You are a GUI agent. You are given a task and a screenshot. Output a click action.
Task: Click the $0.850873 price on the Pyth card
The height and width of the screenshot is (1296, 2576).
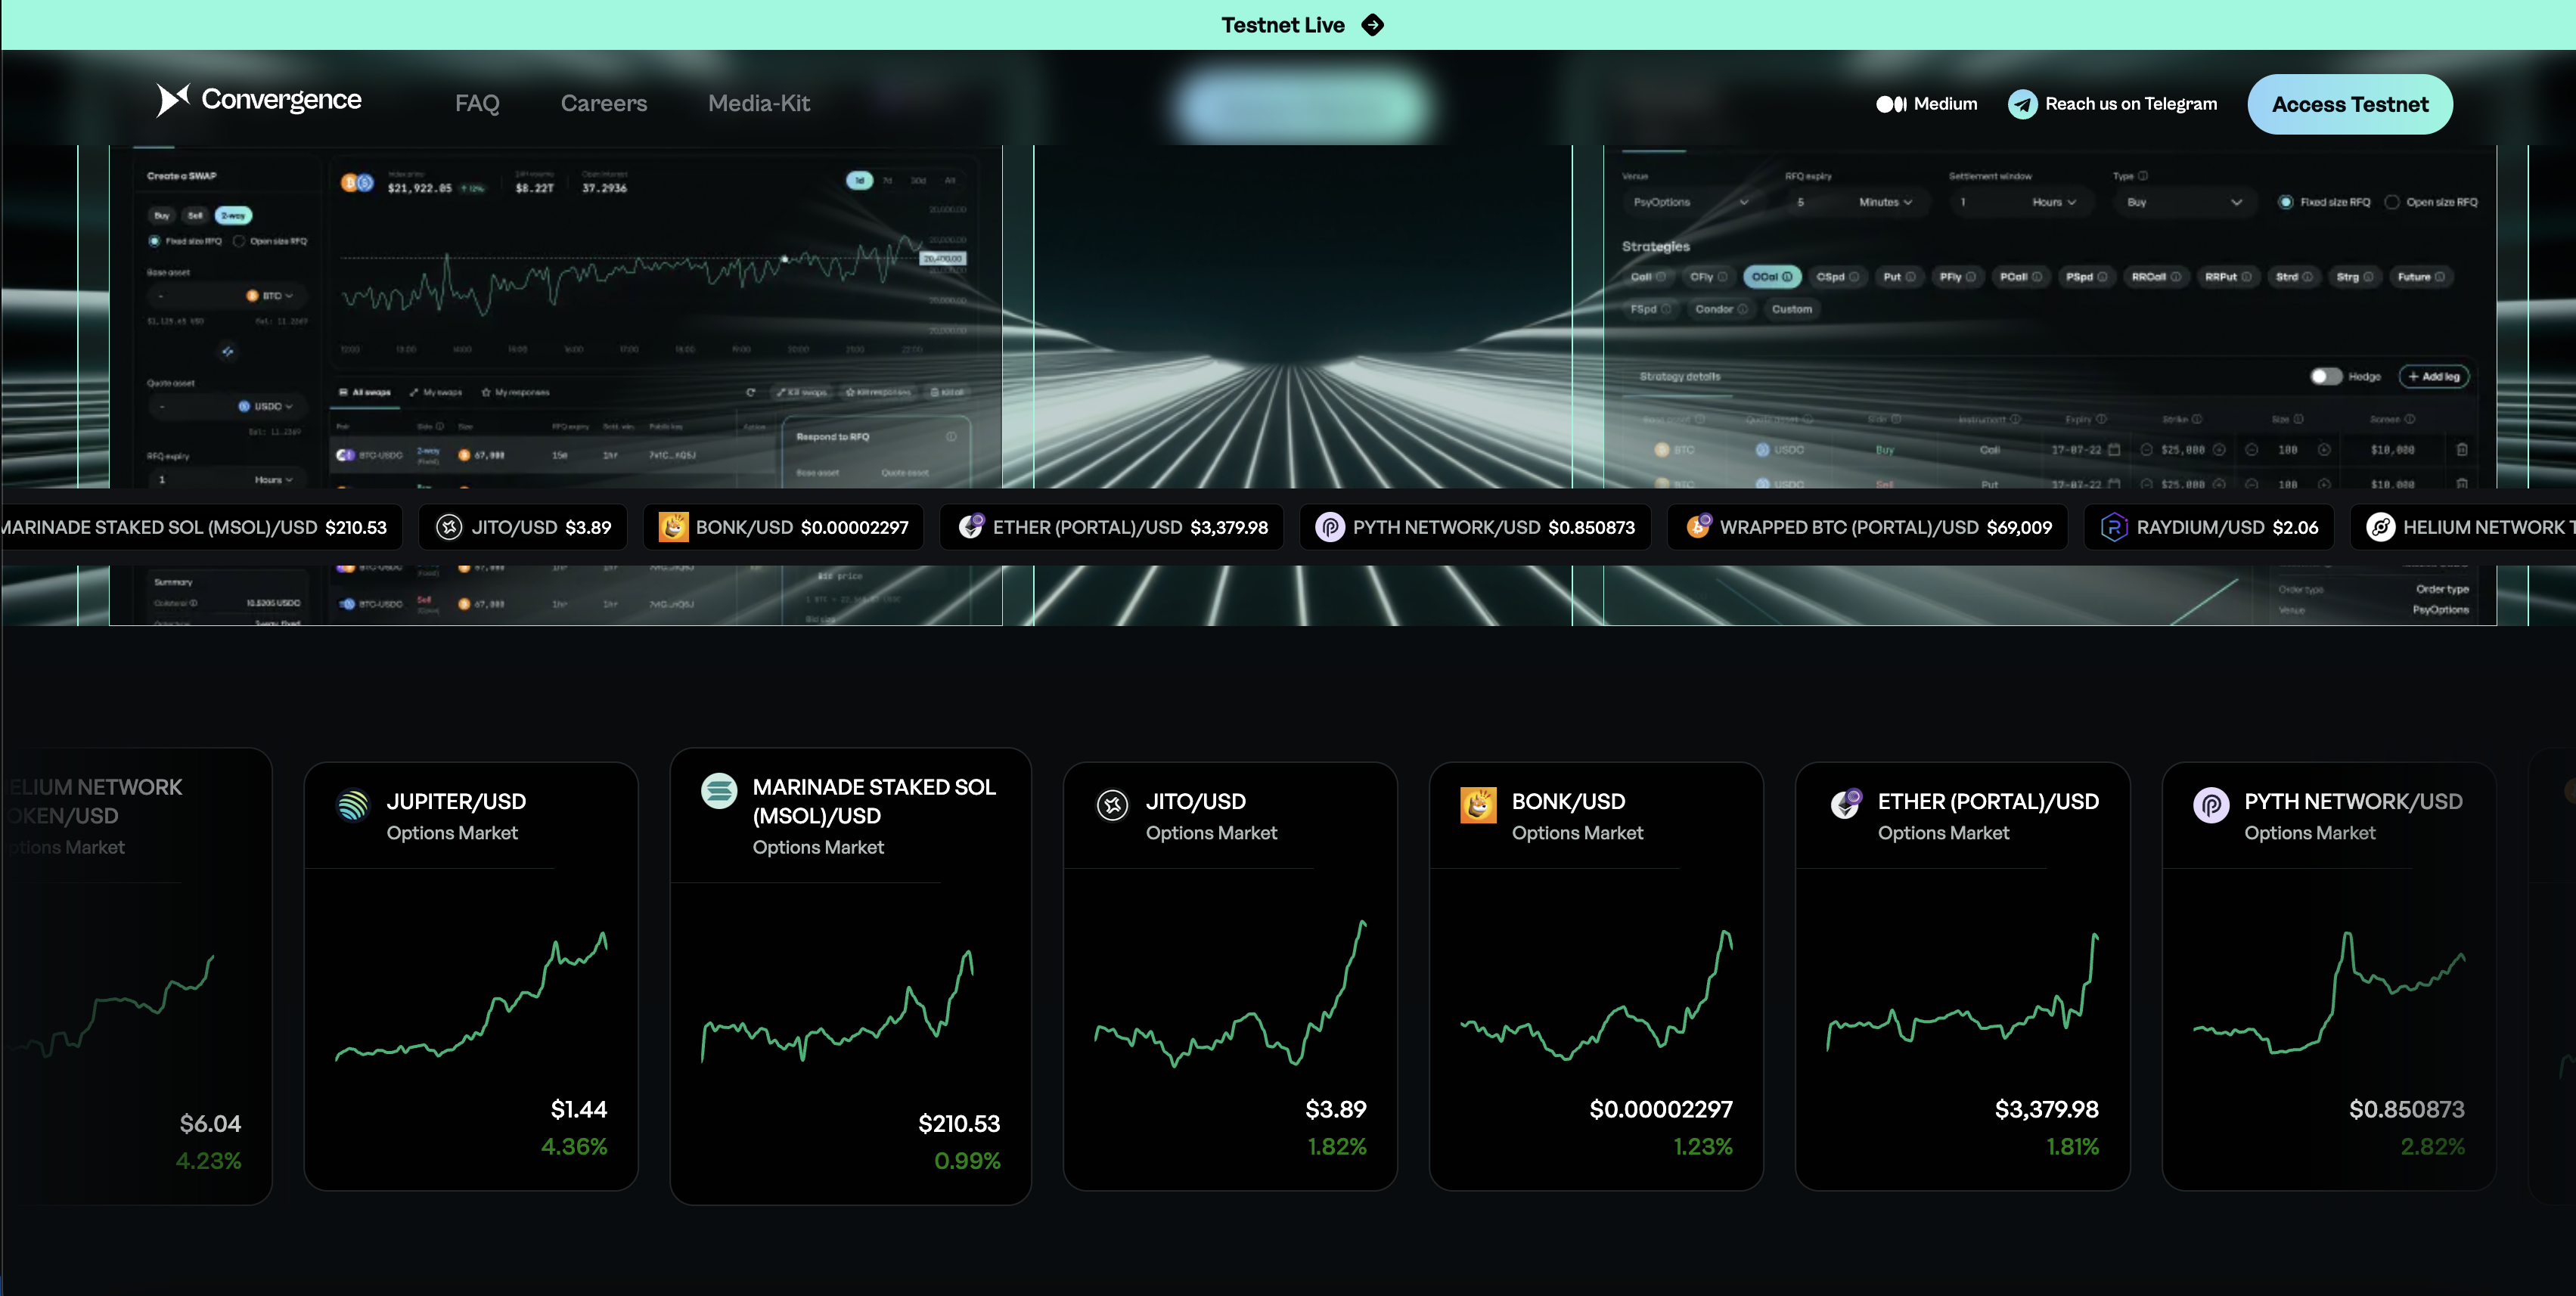(2406, 1109)
